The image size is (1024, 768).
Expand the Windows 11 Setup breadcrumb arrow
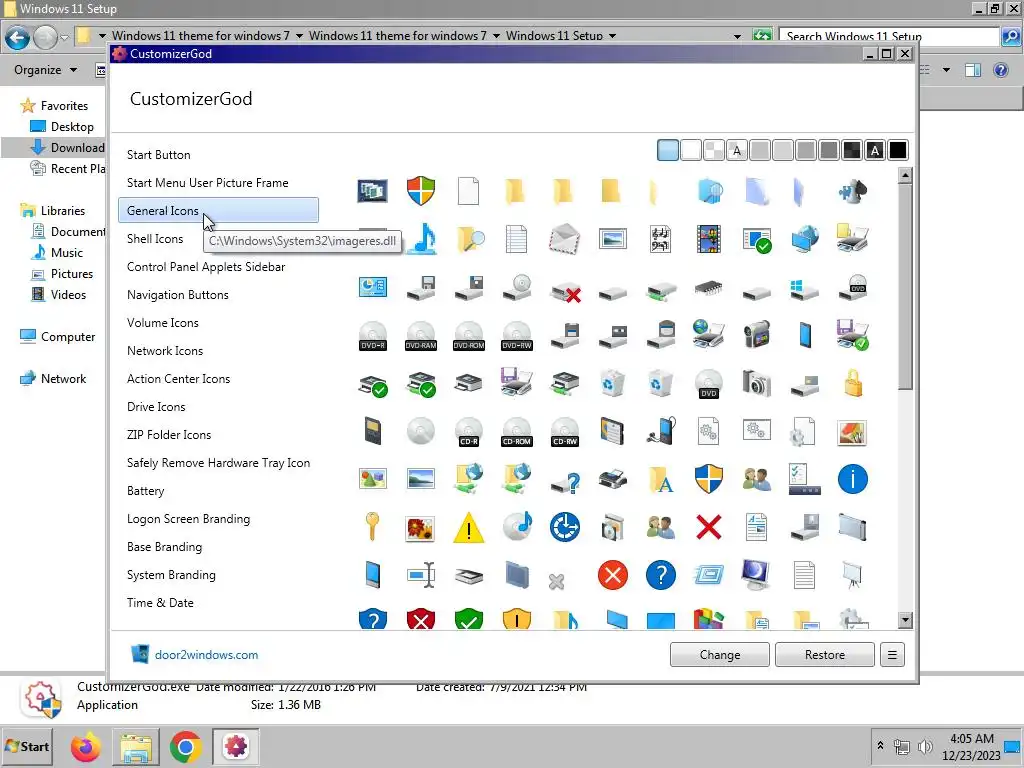(613, 36)
